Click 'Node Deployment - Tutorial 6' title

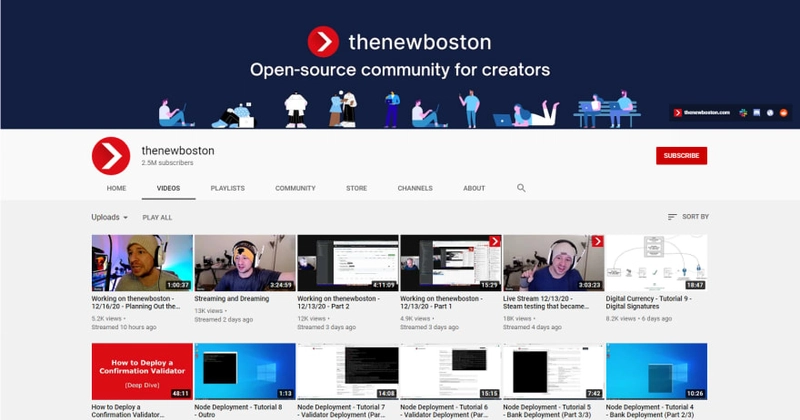point(444,411)
